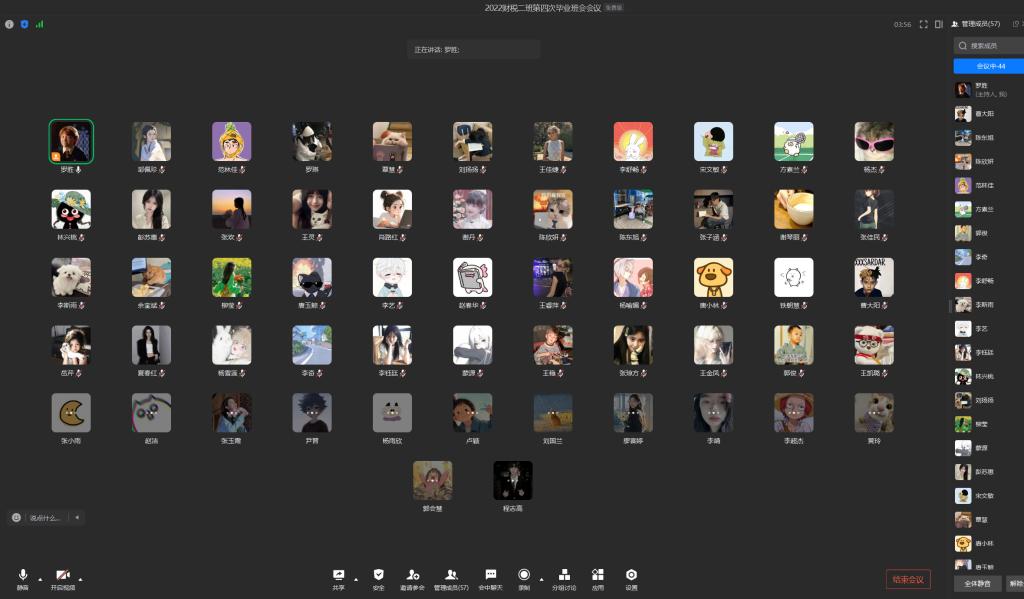Open 分组讨论 breakout rooms icon
This screenshot has width=1024, height=599.
point(565,575)
